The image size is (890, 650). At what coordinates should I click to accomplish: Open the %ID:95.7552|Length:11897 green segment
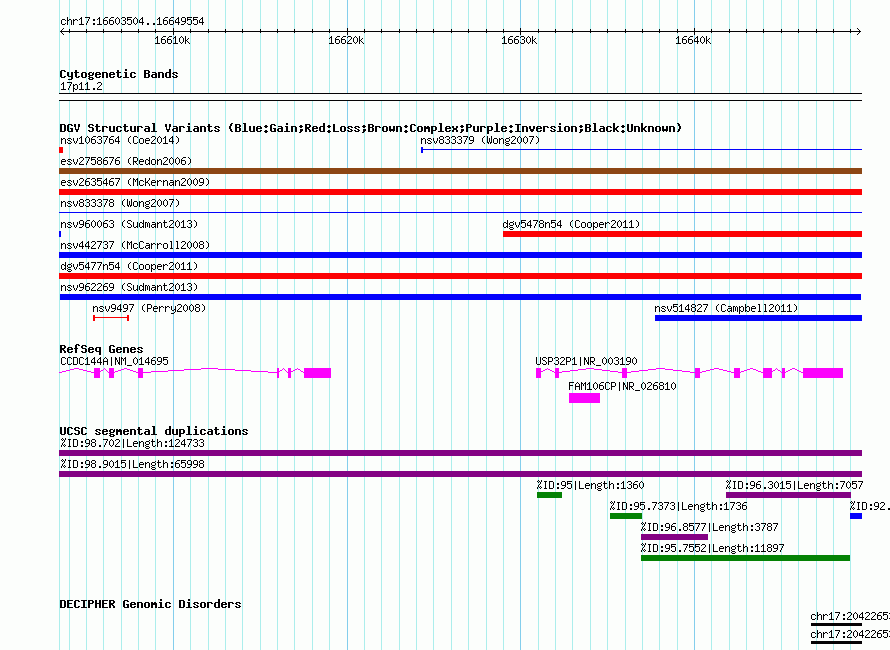(745, 558)
